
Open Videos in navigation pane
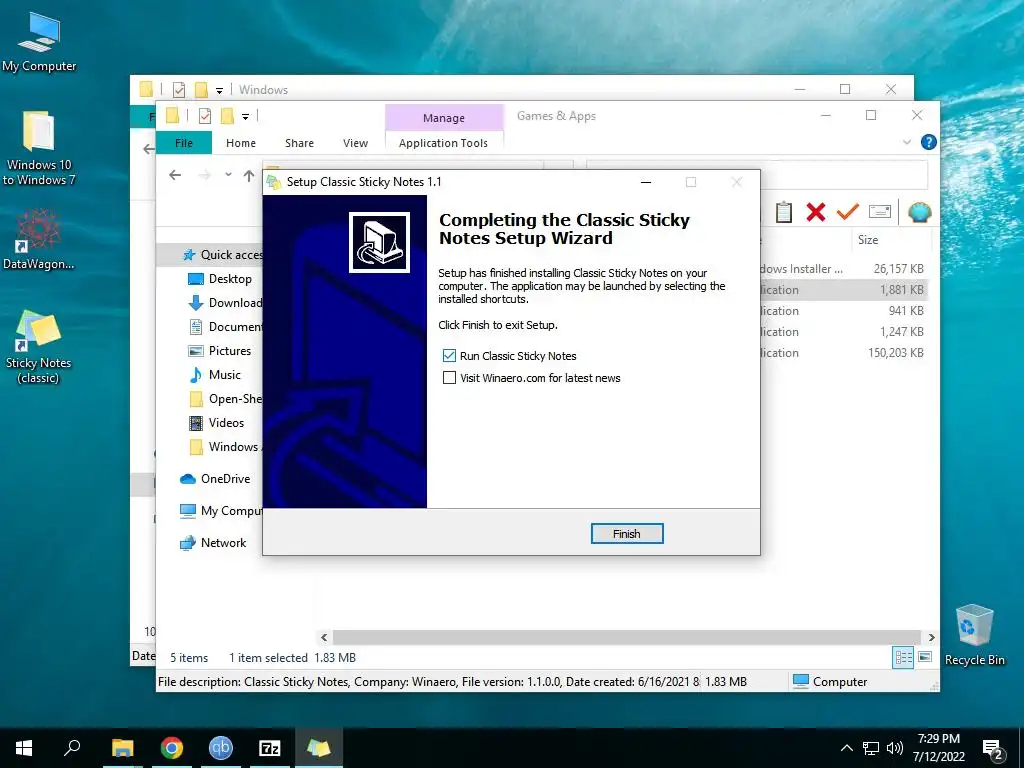217,423
